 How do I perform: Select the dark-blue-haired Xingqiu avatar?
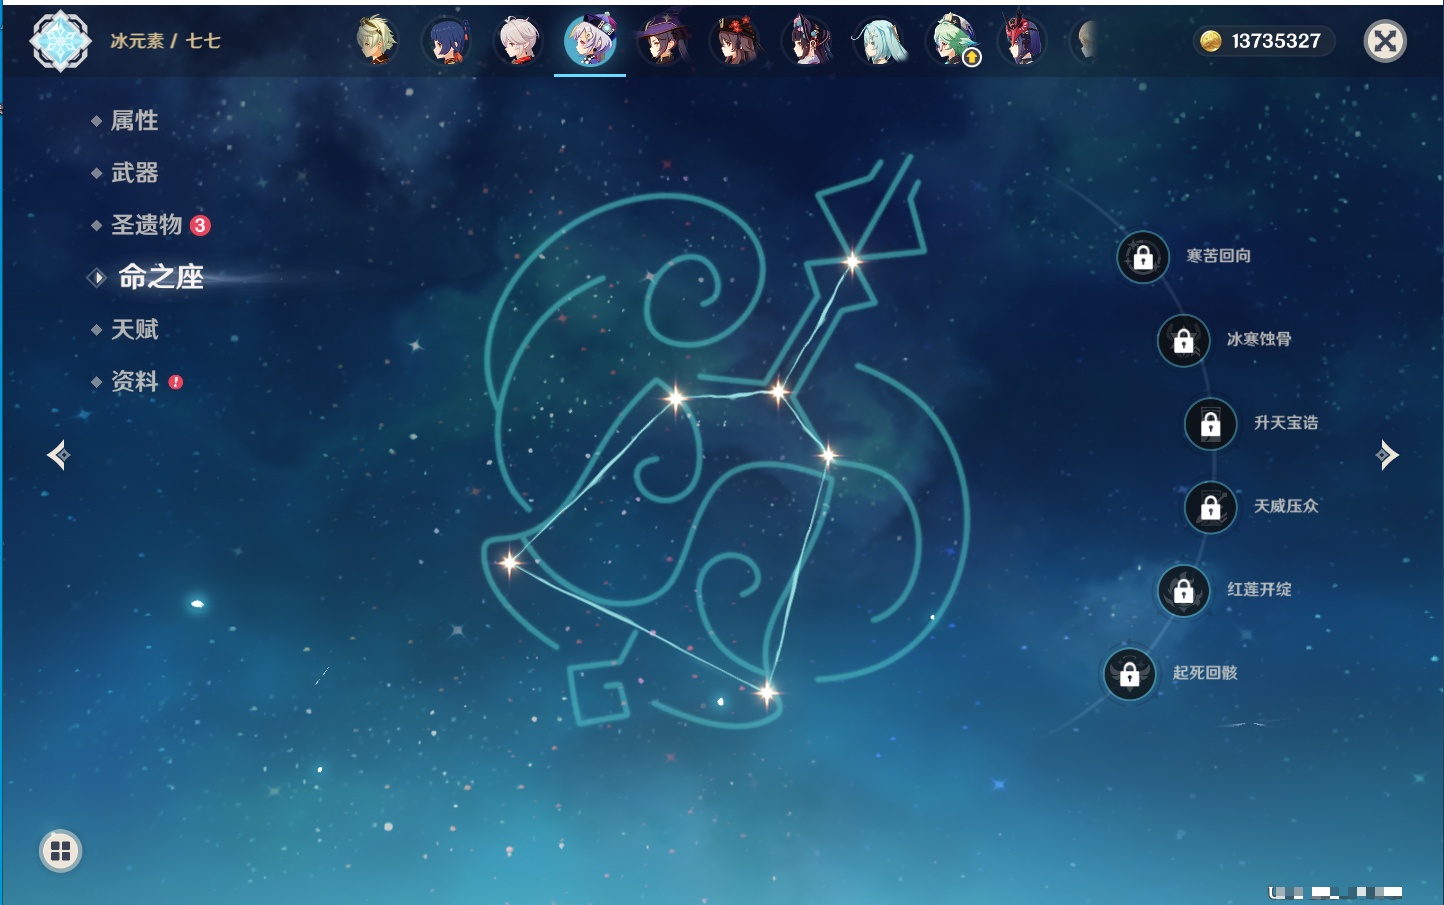tap(447, 41)
